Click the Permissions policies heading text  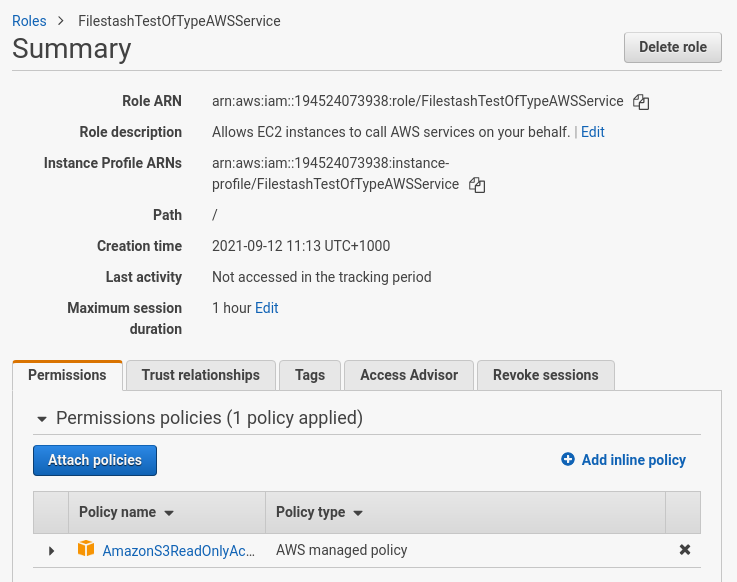pyautogui.click(x=209, y=418)
